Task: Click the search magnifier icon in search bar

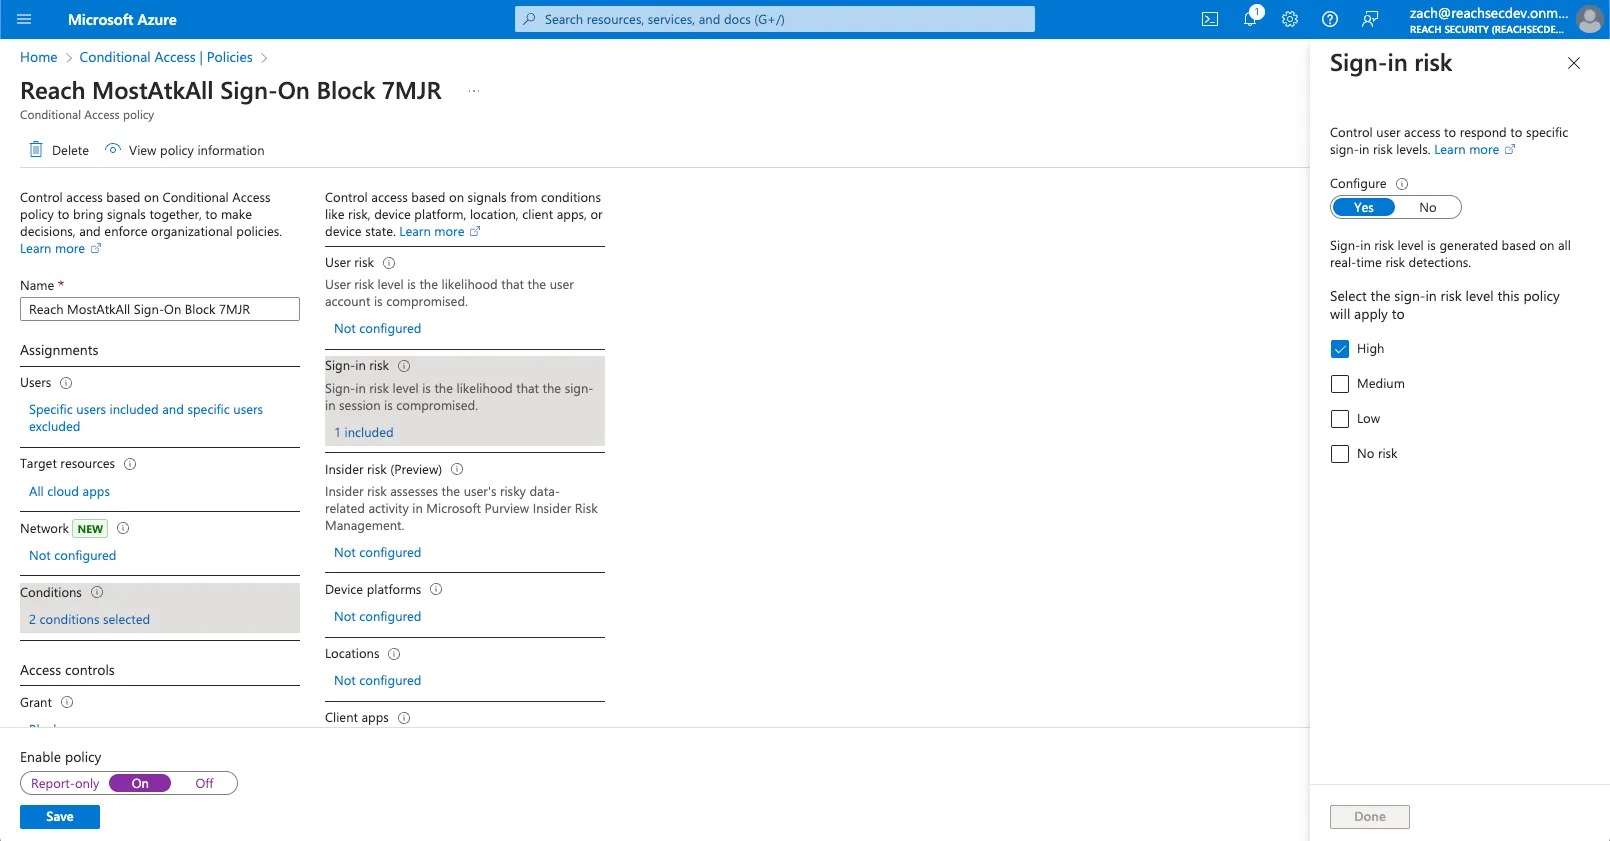Action: 530,19
